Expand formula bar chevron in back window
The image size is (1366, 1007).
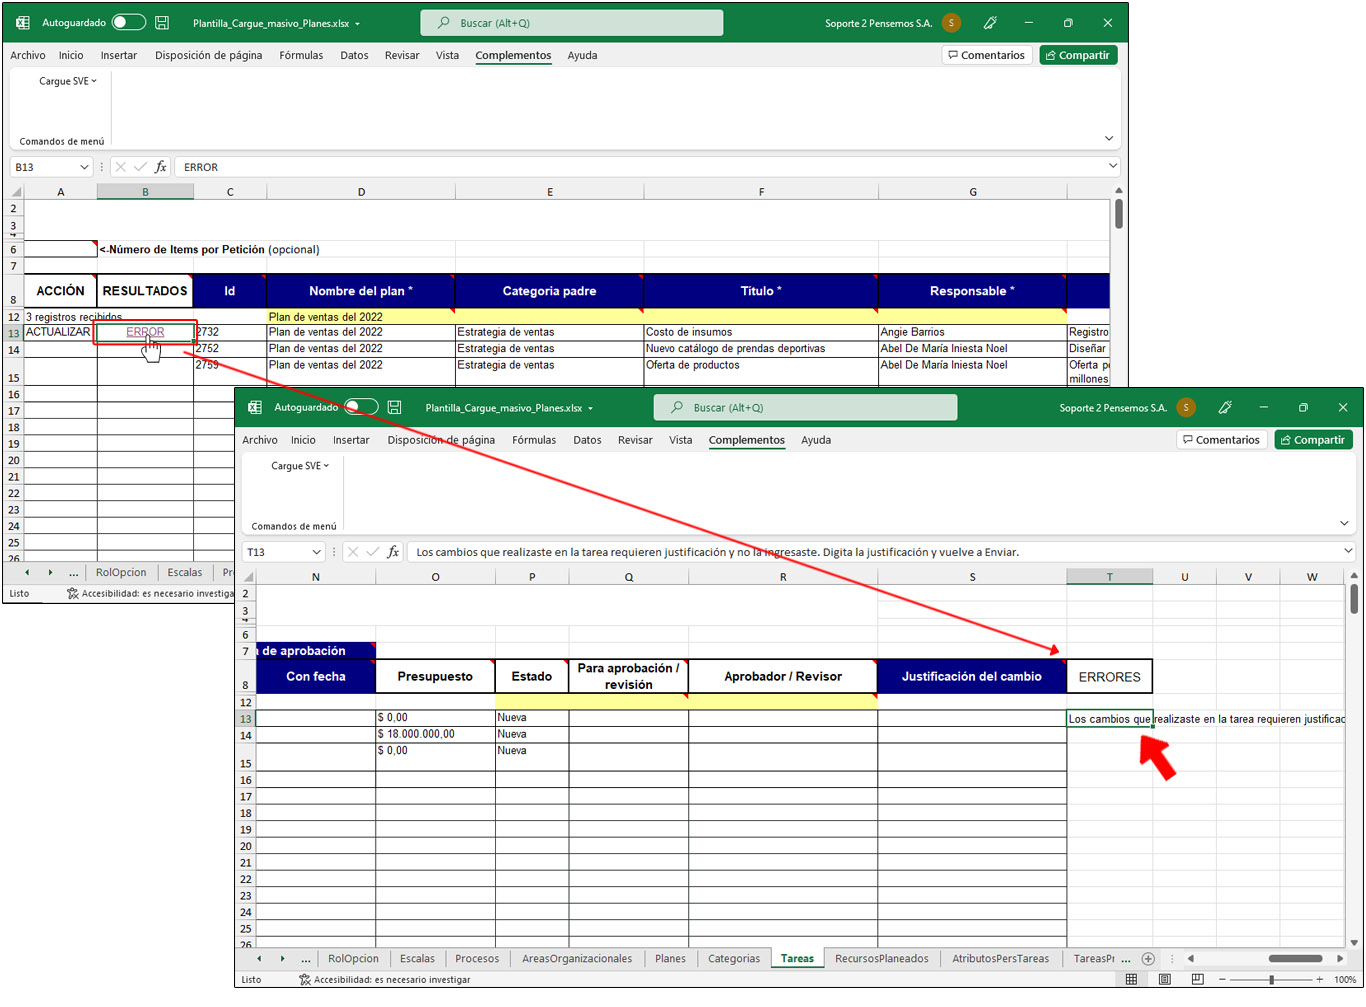1112,166
